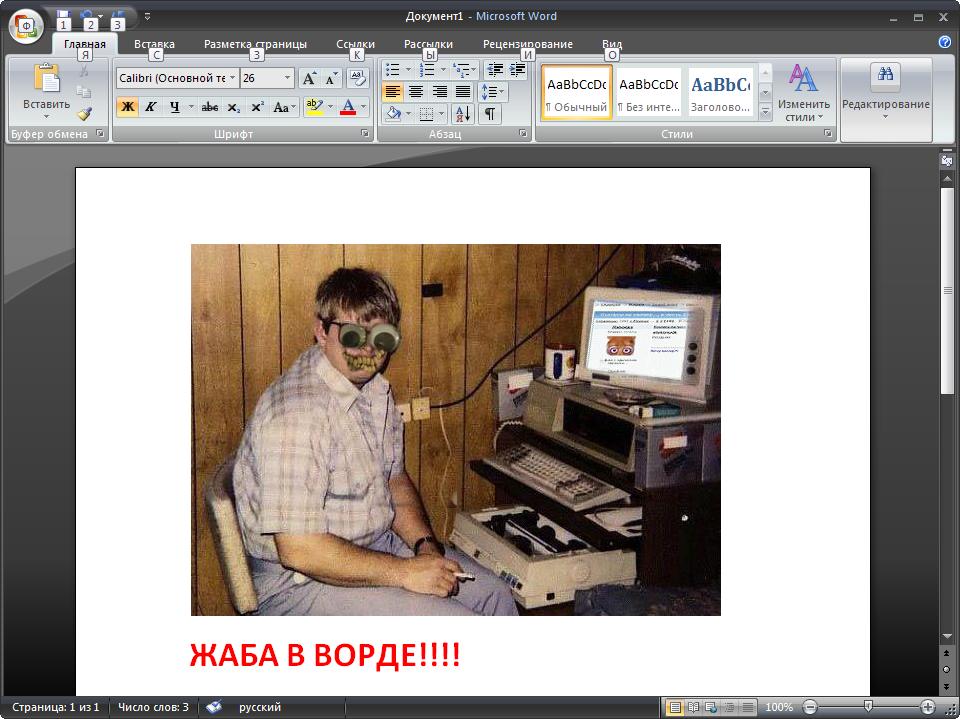Click the Increase Indent icon
Viewport: 960px width, 719px height.
(x=517, y=69)
